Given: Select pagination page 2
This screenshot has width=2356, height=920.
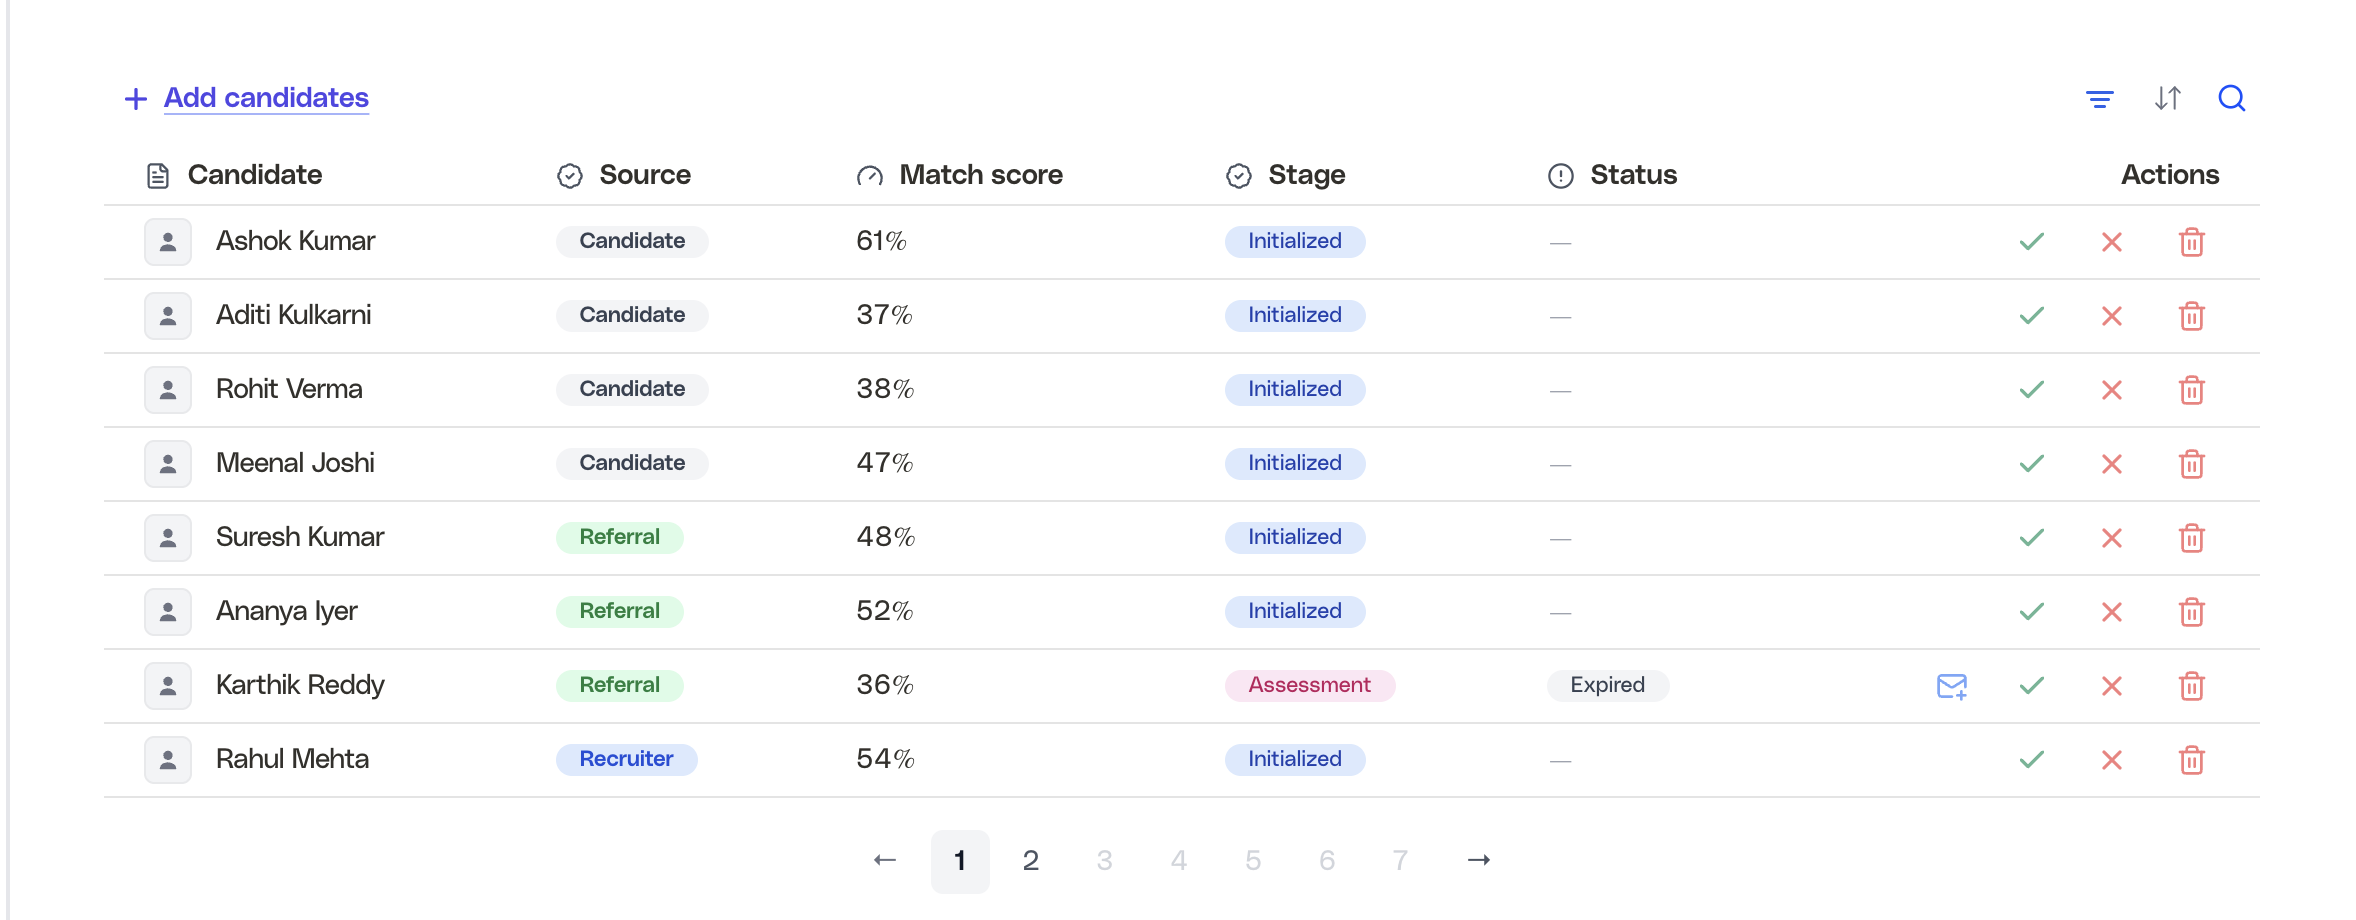Looking at the screenshot, I should tap(1031, 859).
